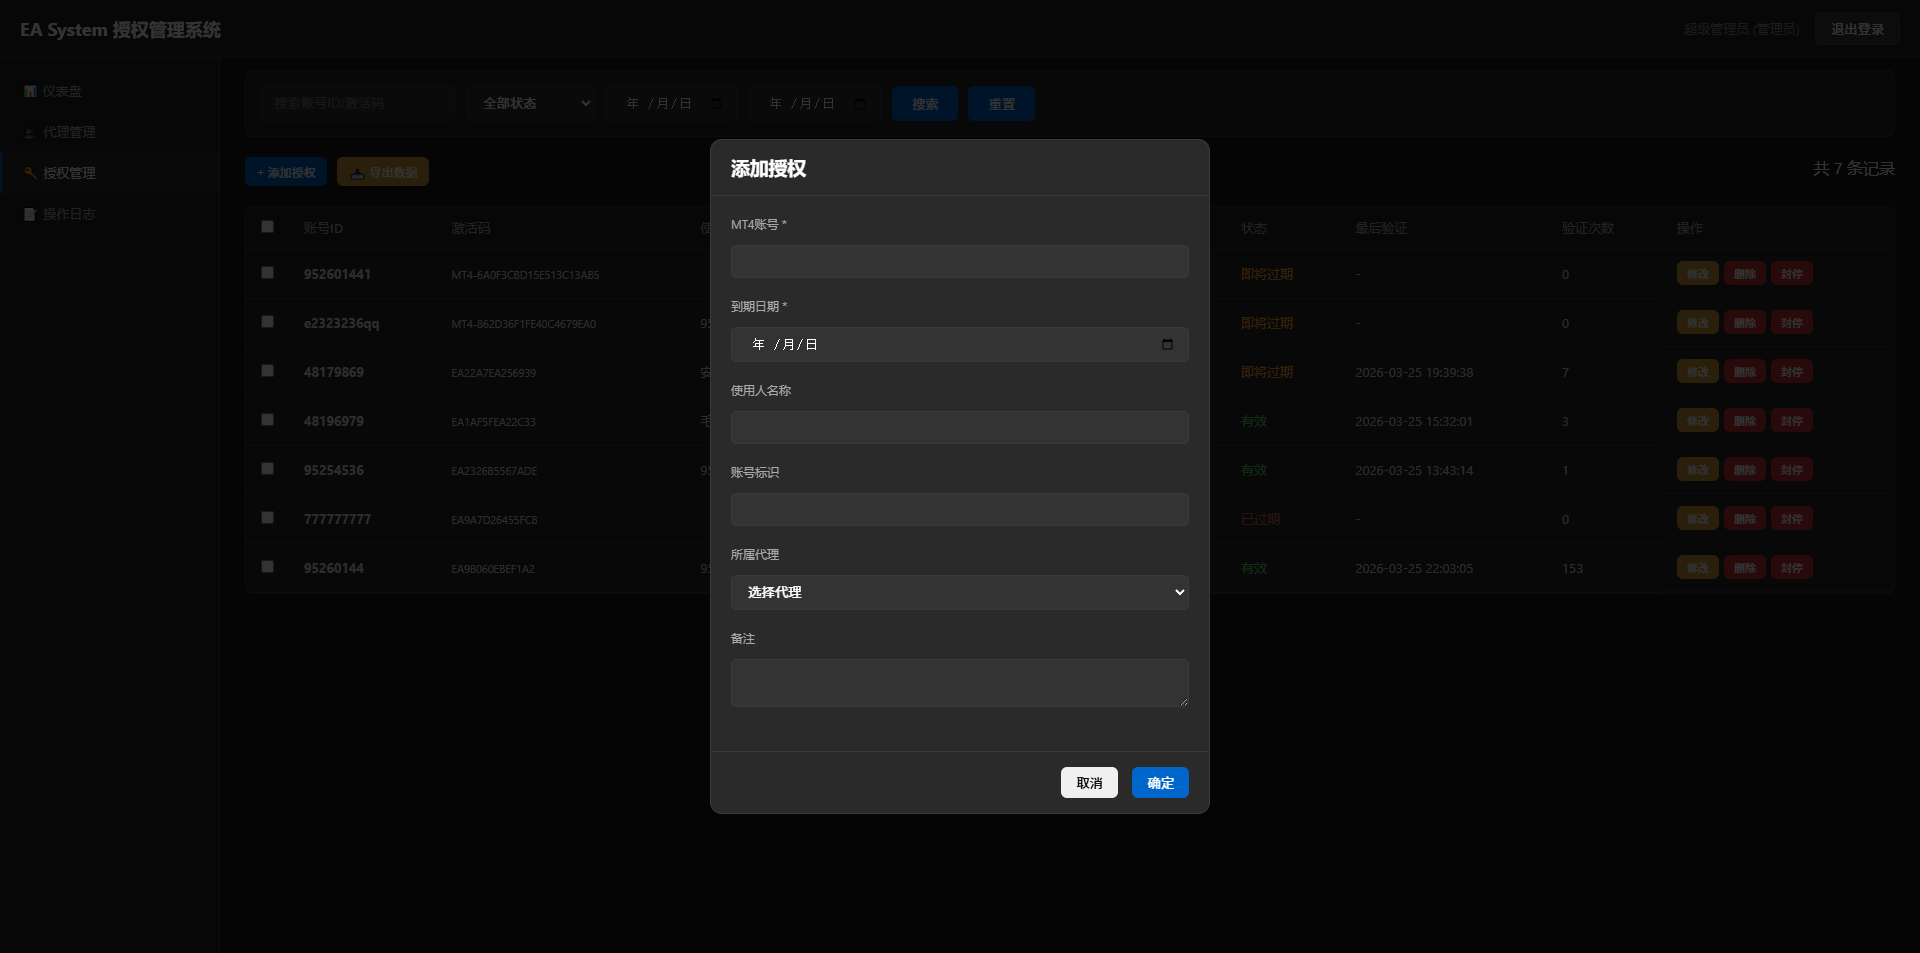1920x953 pixels.
Task: Click the 备注 textarea resize handle
Action: click(x=1183, y=702)
